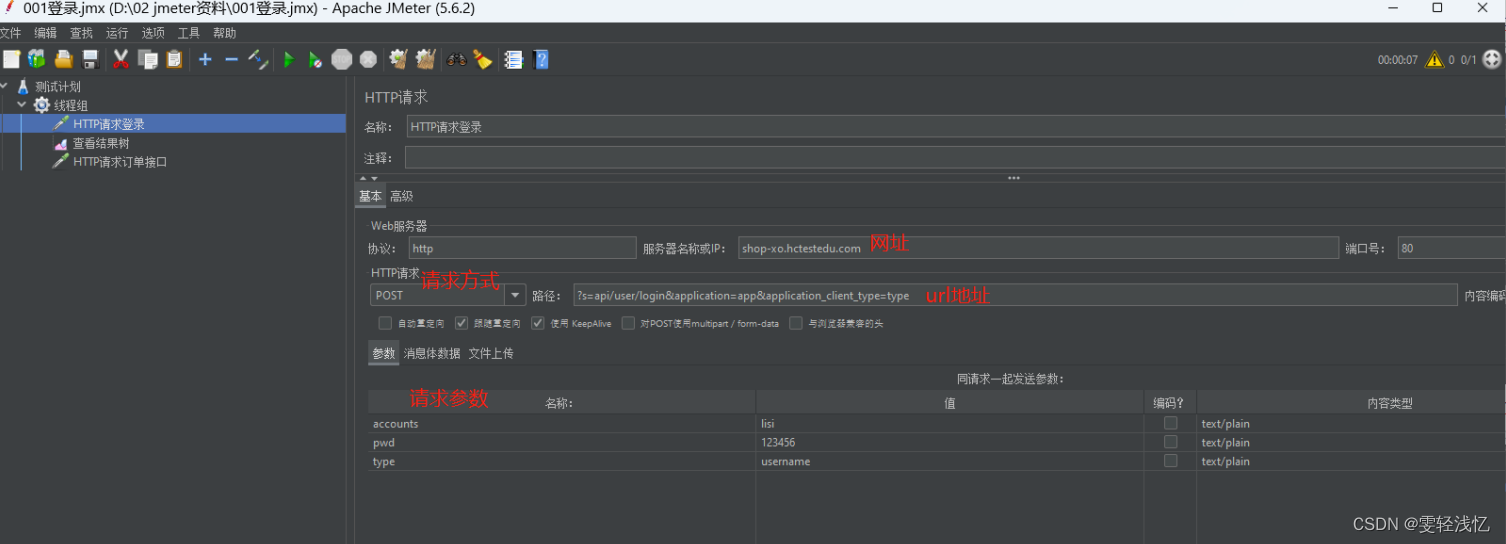Enable 对POST使用multipart / form-data checkbox
1506x544 pixels.
pyautogui.click(x=628, y=323)
